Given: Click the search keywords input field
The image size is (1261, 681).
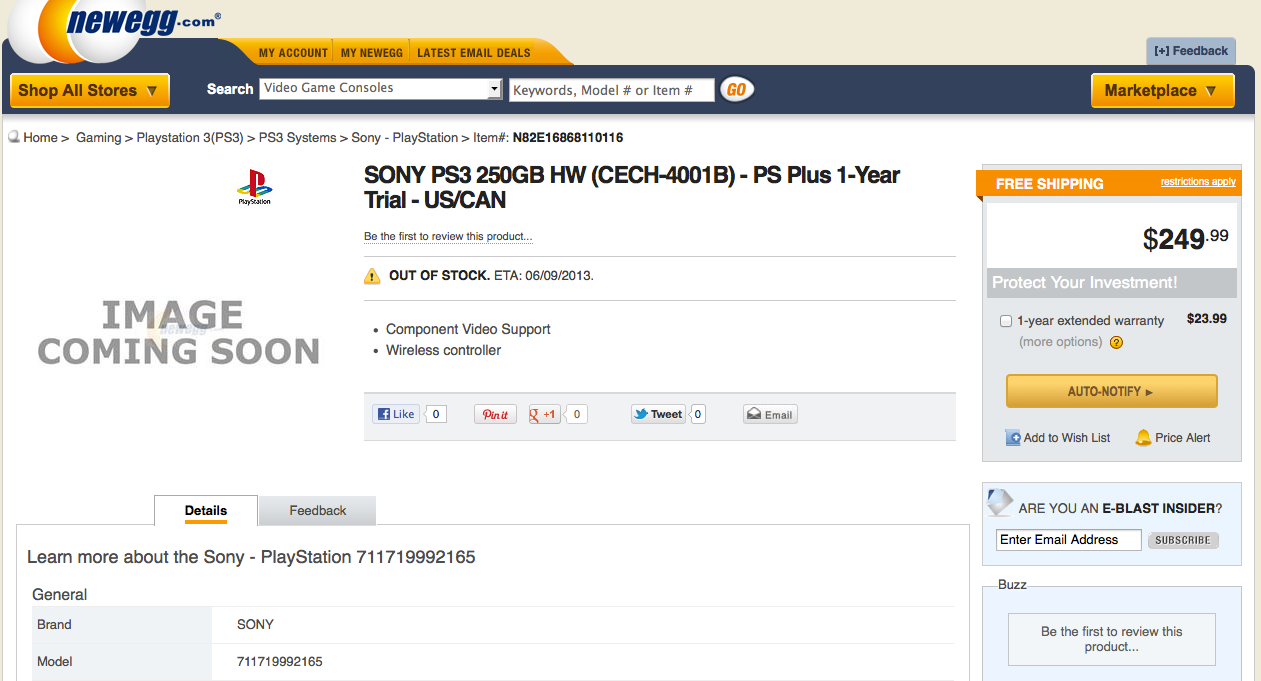Looking at the screenshot, I should click(x=612, y=90).
